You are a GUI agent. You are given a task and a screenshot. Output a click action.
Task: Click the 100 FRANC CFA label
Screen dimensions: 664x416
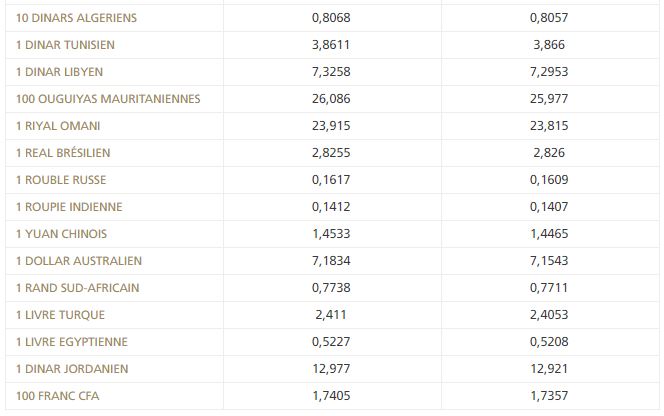tap(58, 396)
